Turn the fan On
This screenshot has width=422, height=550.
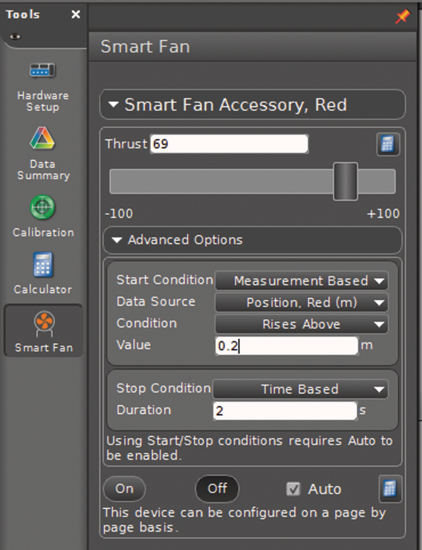pyautogui.click(x=124, y=489)
